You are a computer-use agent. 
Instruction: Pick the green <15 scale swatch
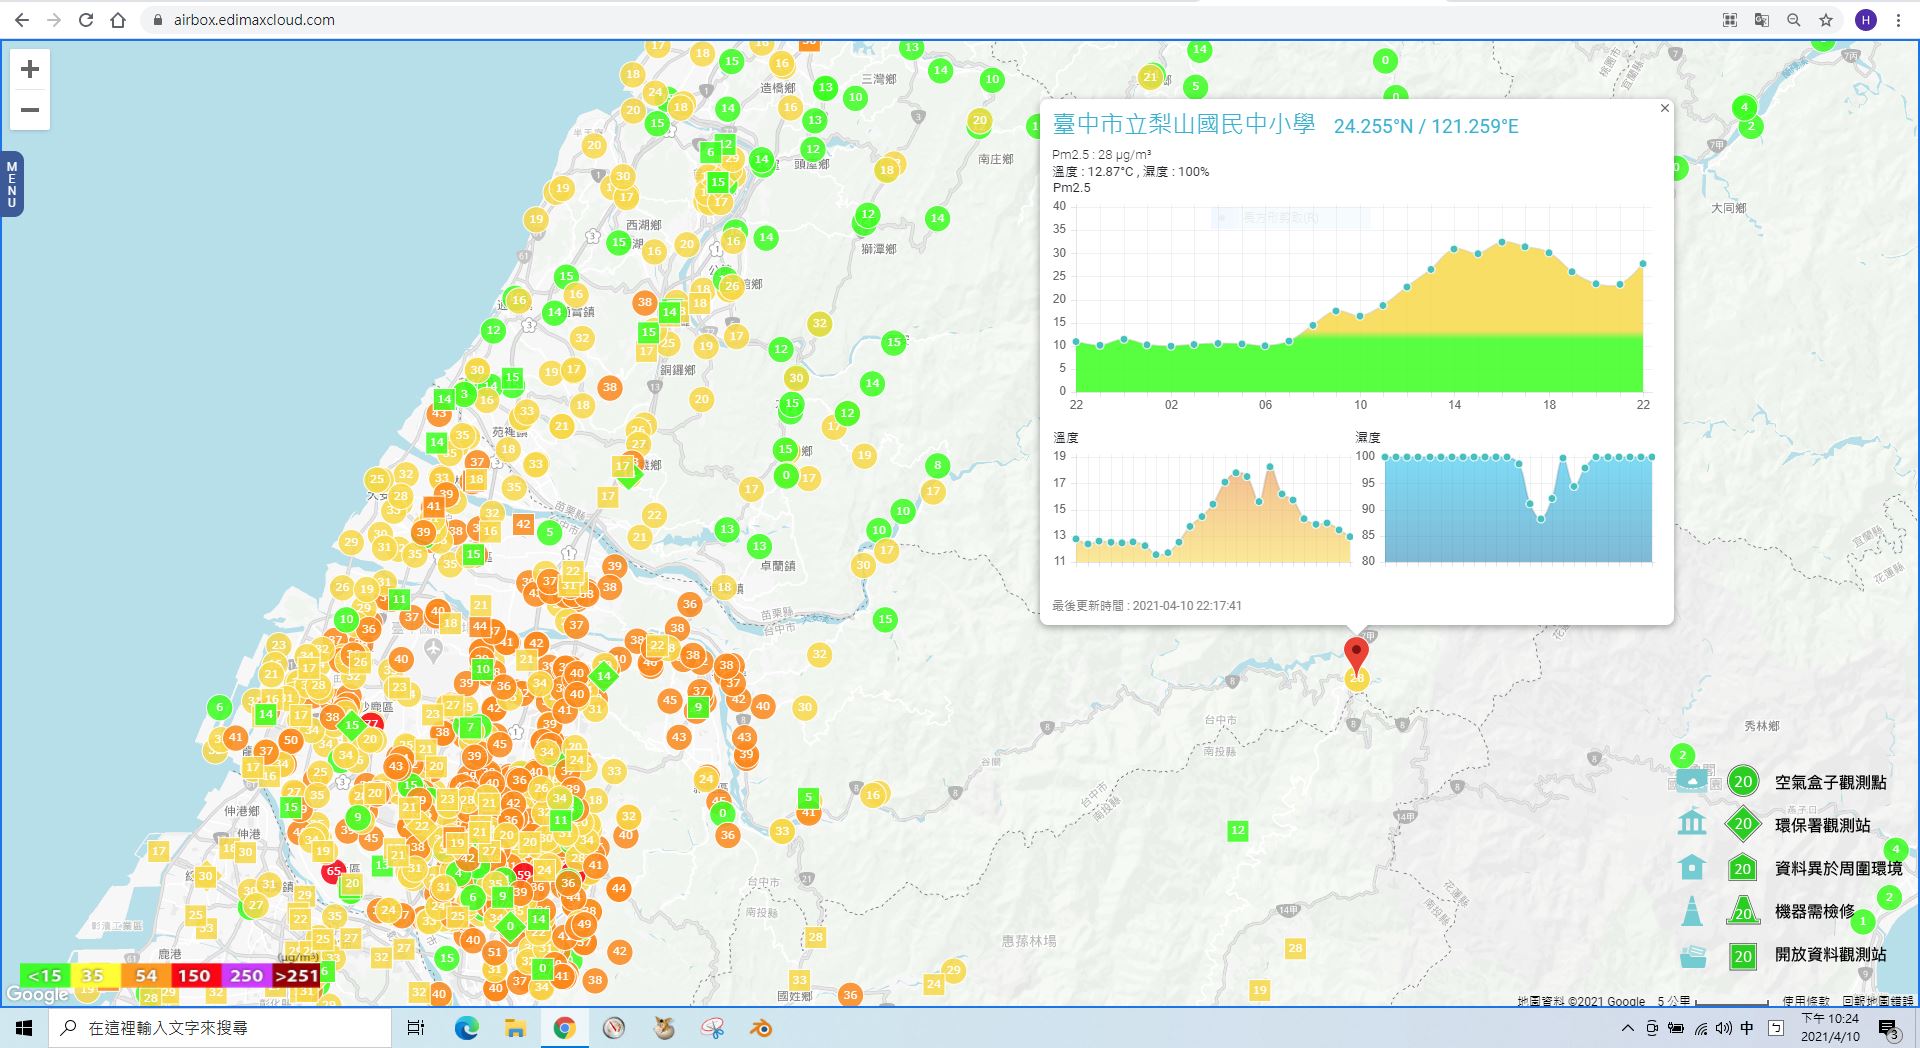[45, 975]
